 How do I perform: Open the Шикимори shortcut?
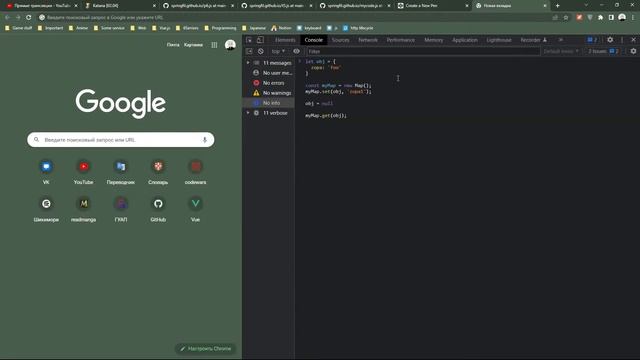coord(46,209)
